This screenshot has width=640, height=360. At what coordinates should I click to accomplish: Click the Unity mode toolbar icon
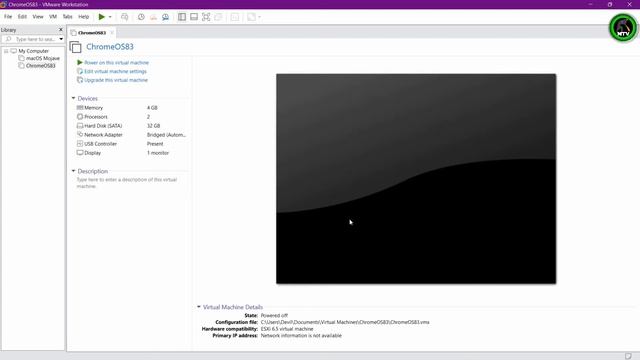tap(218, 17)
